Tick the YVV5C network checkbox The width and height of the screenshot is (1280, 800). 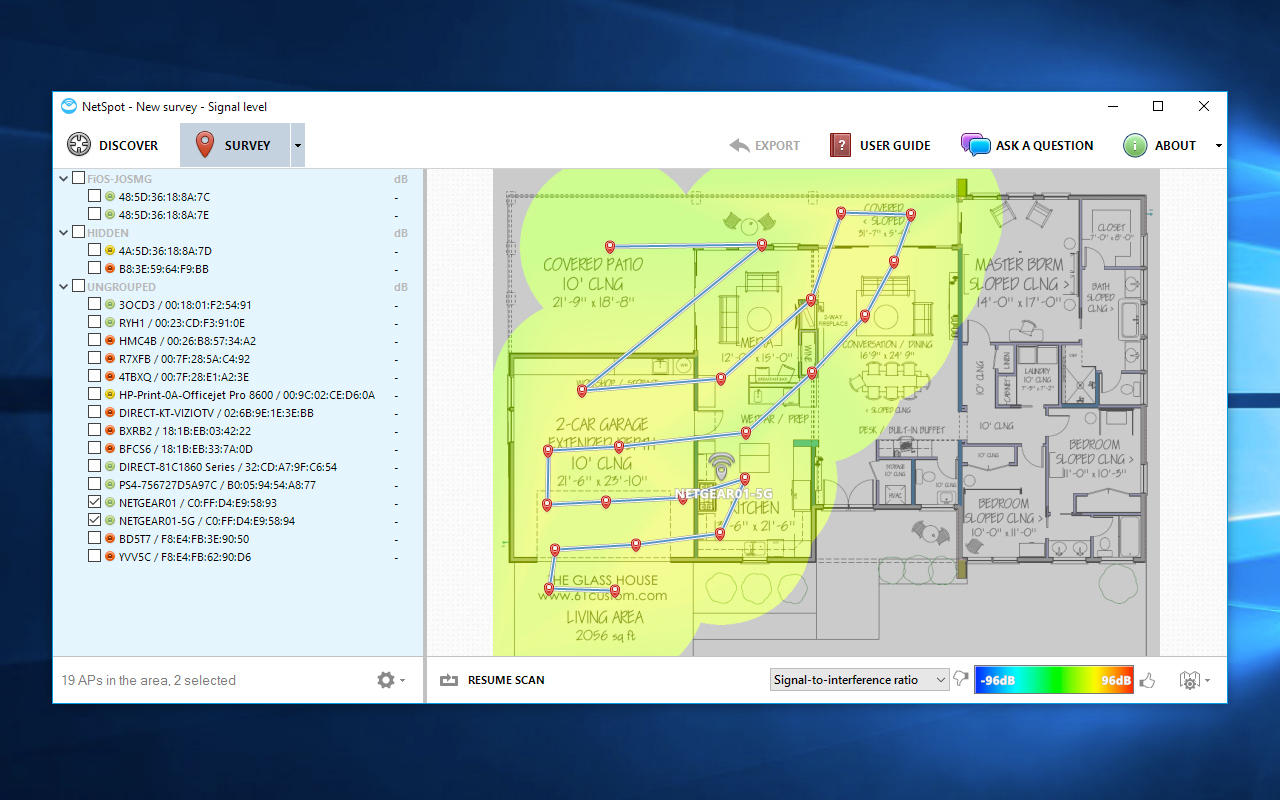(x=94, y=556)
